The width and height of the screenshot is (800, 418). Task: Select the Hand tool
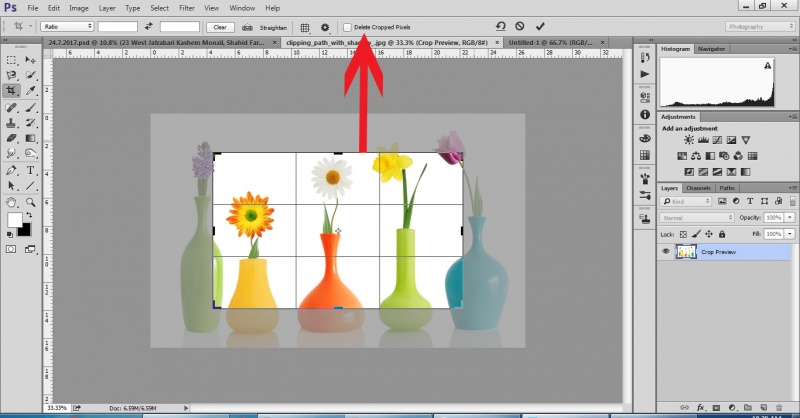coord(11,202)
